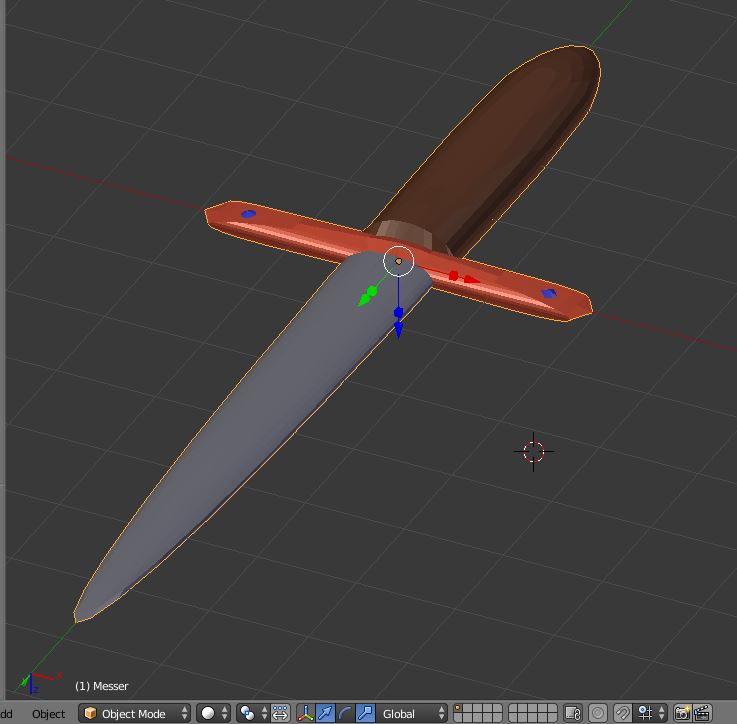Screen dimensions: 737x724
Task: Open the Object menu
Action: point(48,714)
